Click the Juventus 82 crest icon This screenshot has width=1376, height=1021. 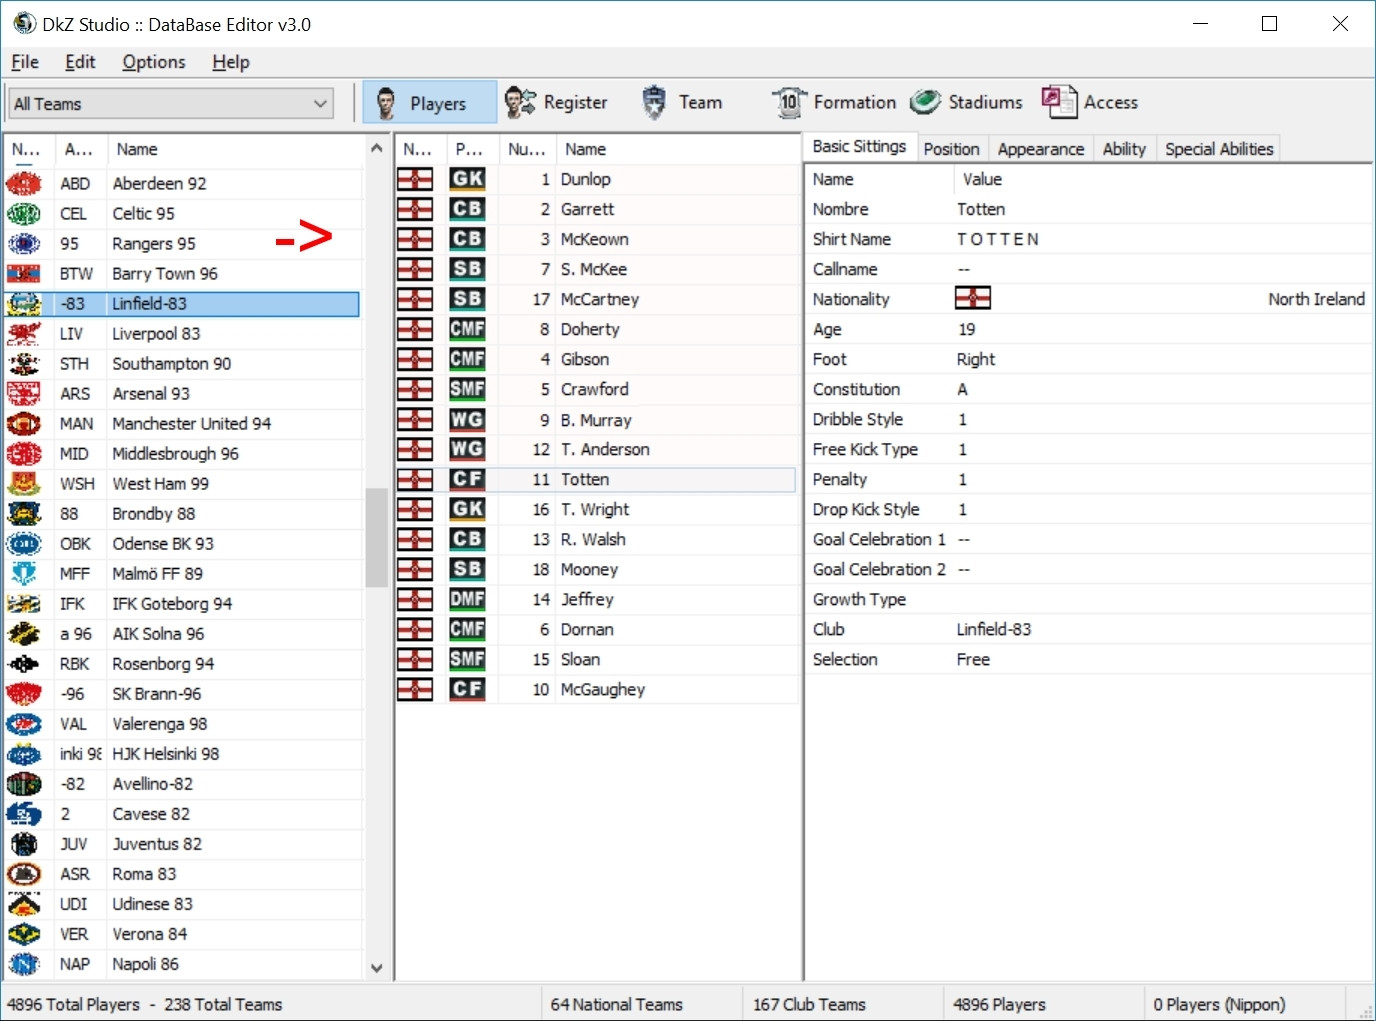24,844
